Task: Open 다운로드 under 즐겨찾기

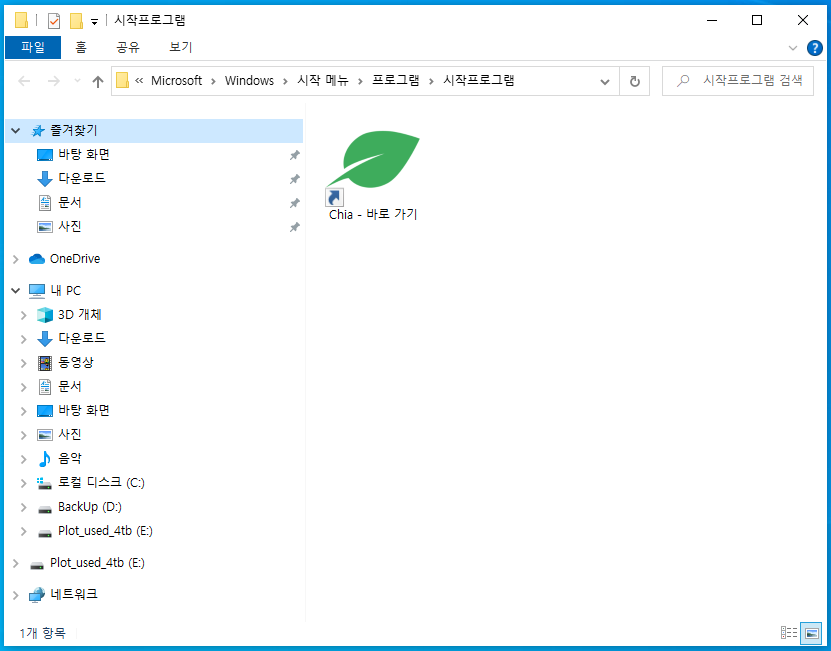Action: (x=82, y=178)
